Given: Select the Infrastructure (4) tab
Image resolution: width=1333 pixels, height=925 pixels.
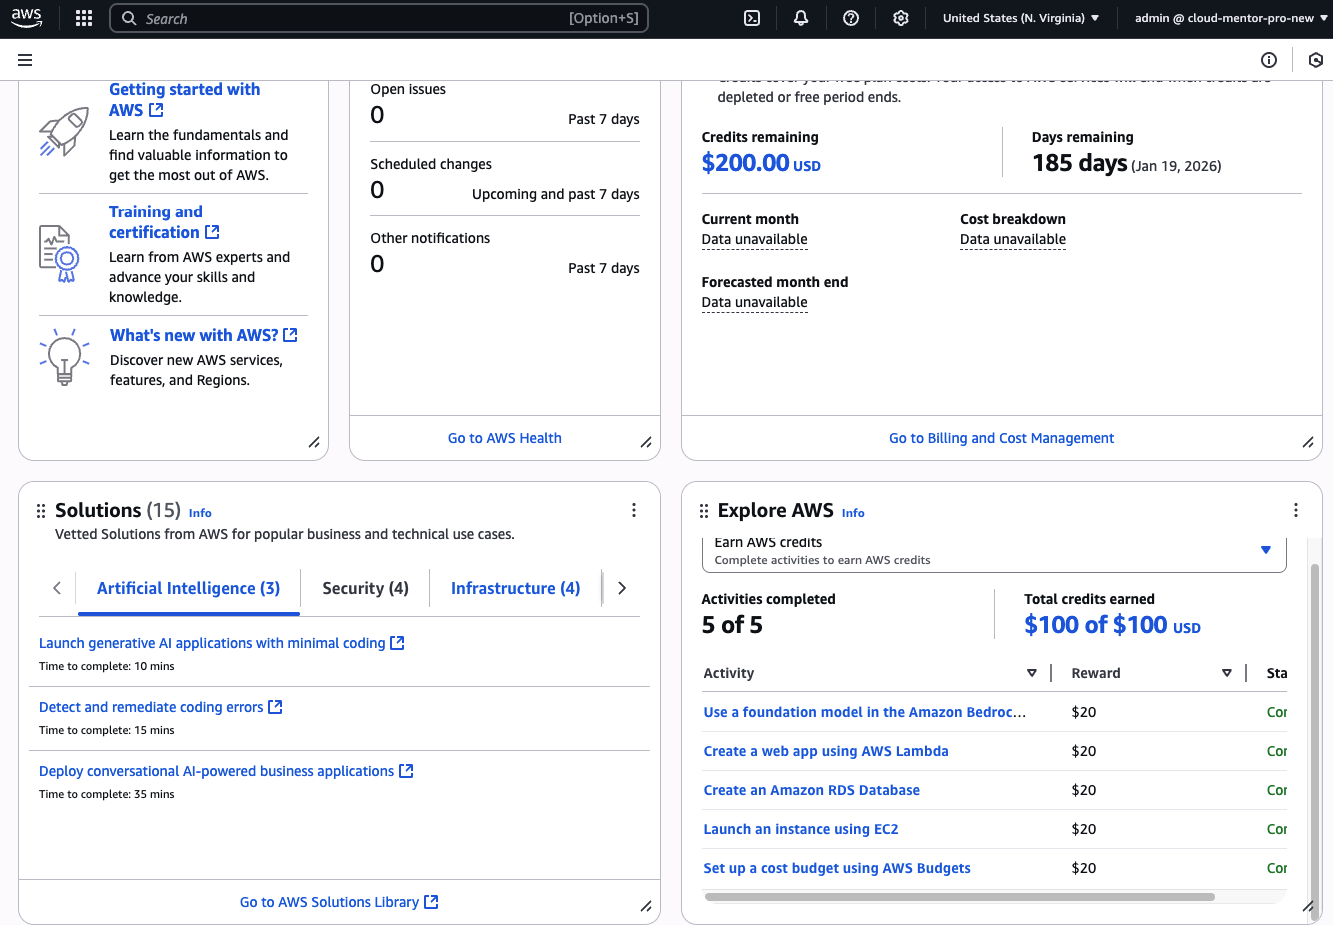Looking at the screenshot, I should coord(515,588).
